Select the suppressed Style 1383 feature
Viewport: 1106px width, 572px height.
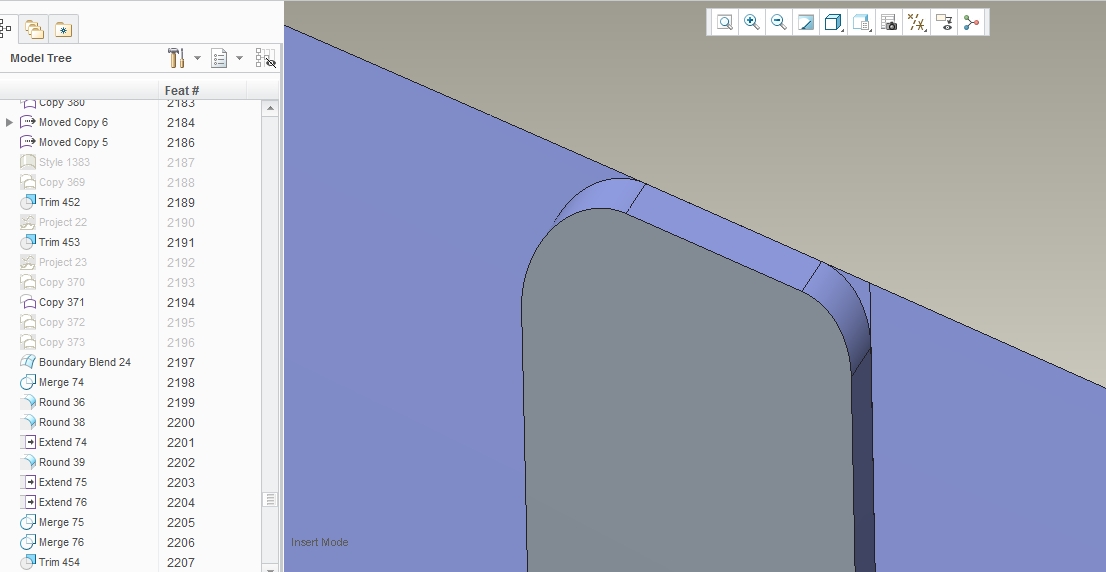64,162
